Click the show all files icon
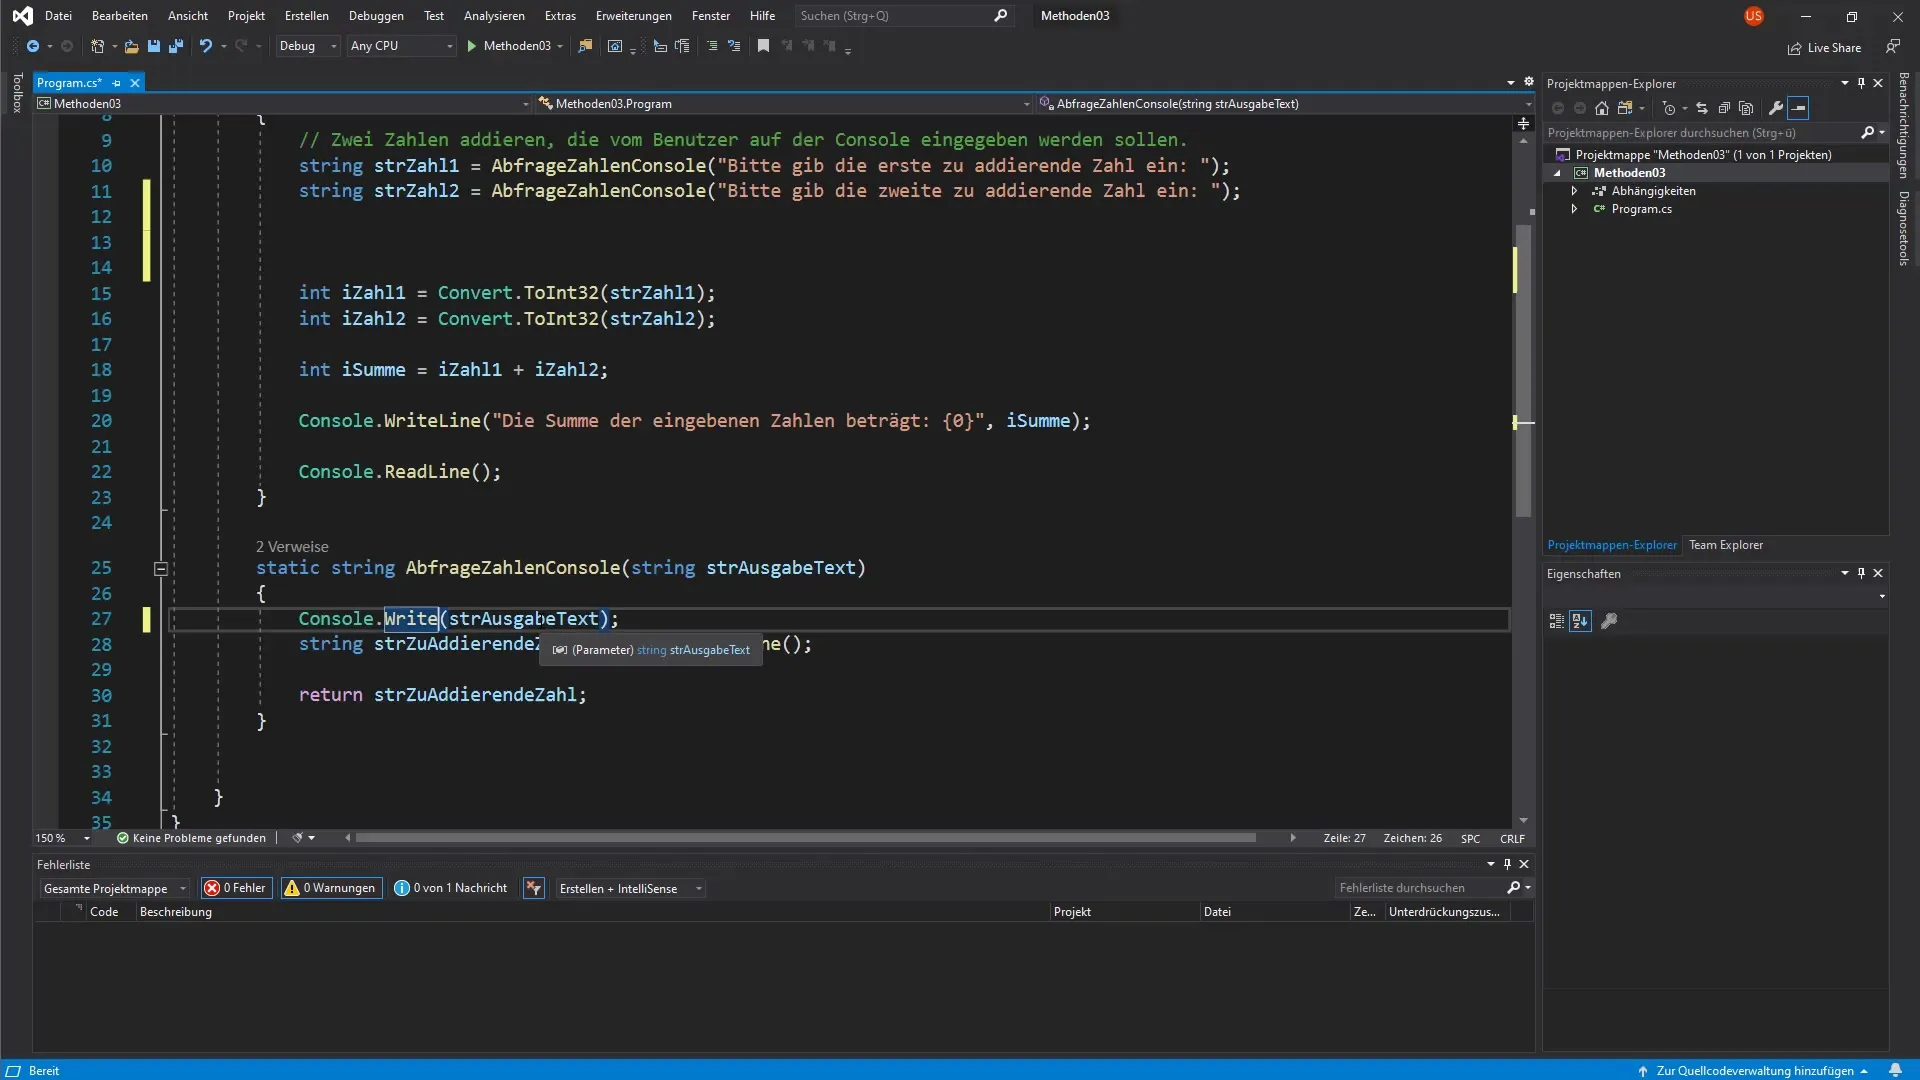 [1746, 108]
